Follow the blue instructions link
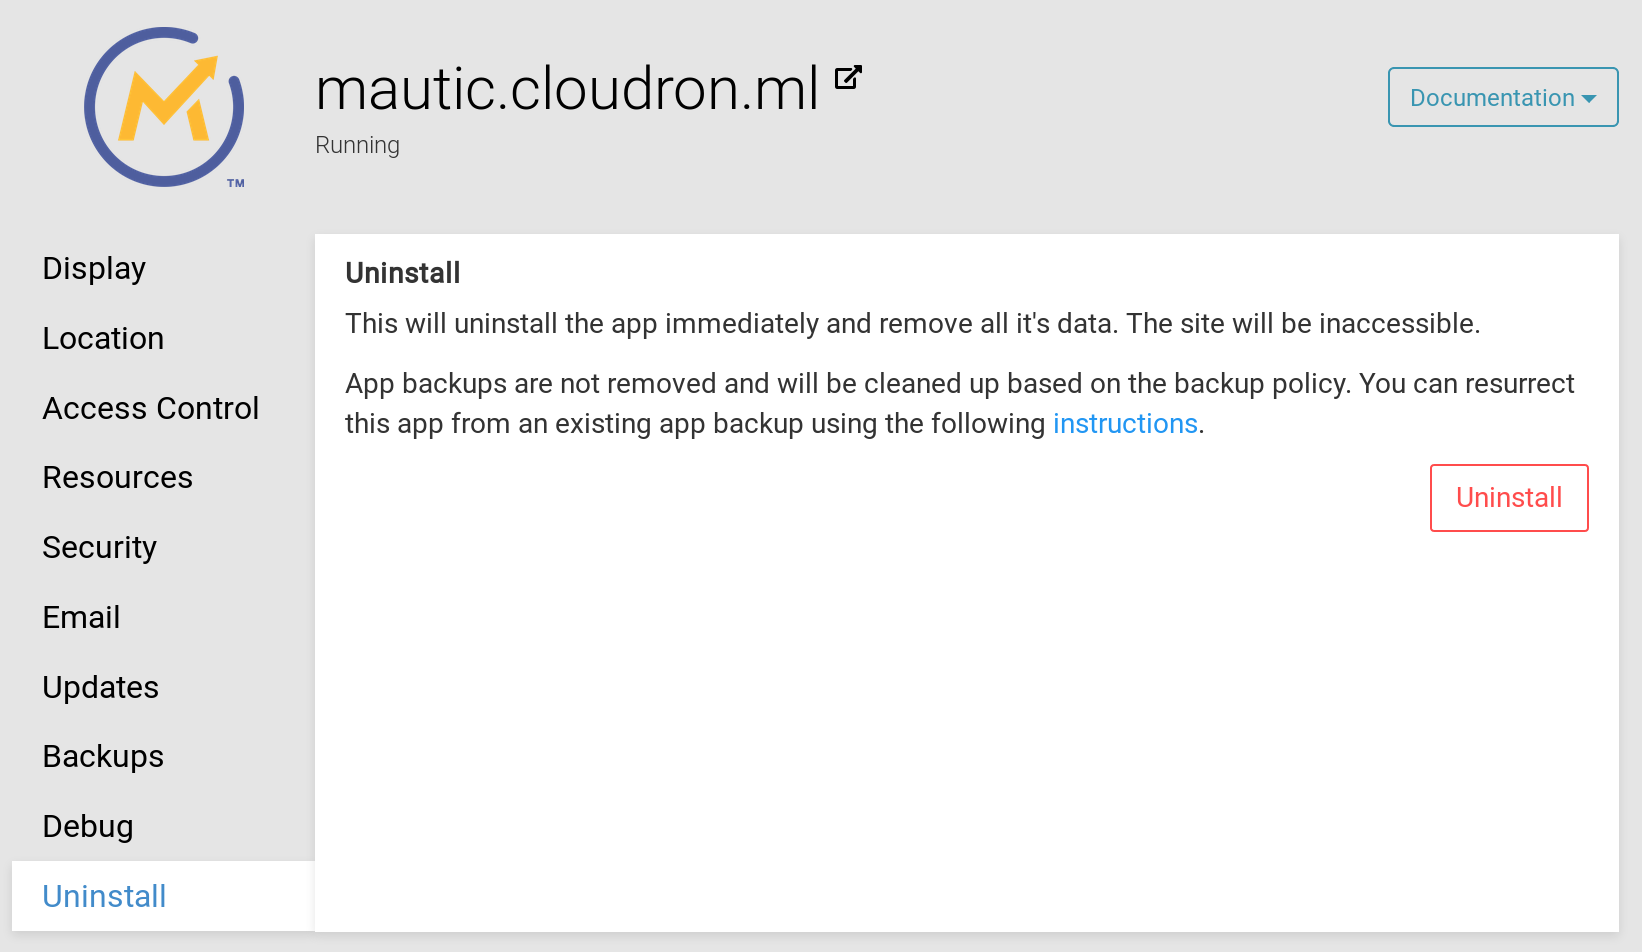Viewport: 1642px width, 952px height. [x=1125, y=424]
